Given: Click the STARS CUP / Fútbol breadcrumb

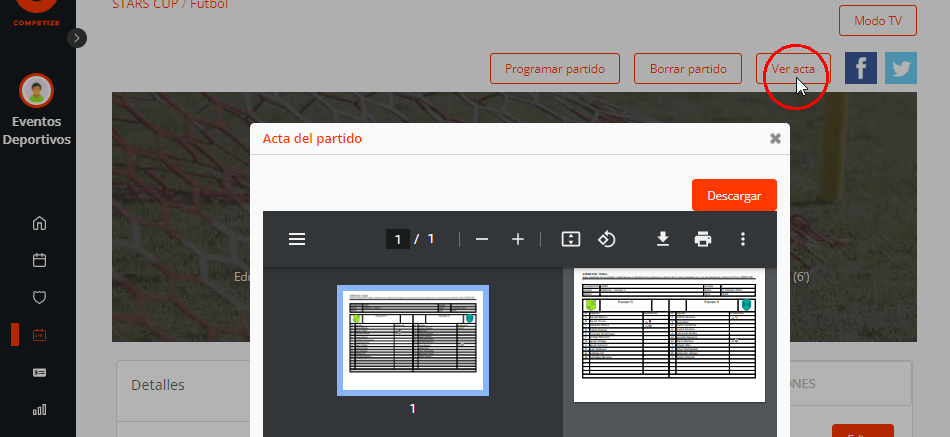Looking at the screenshot, I should coord(170,5).
